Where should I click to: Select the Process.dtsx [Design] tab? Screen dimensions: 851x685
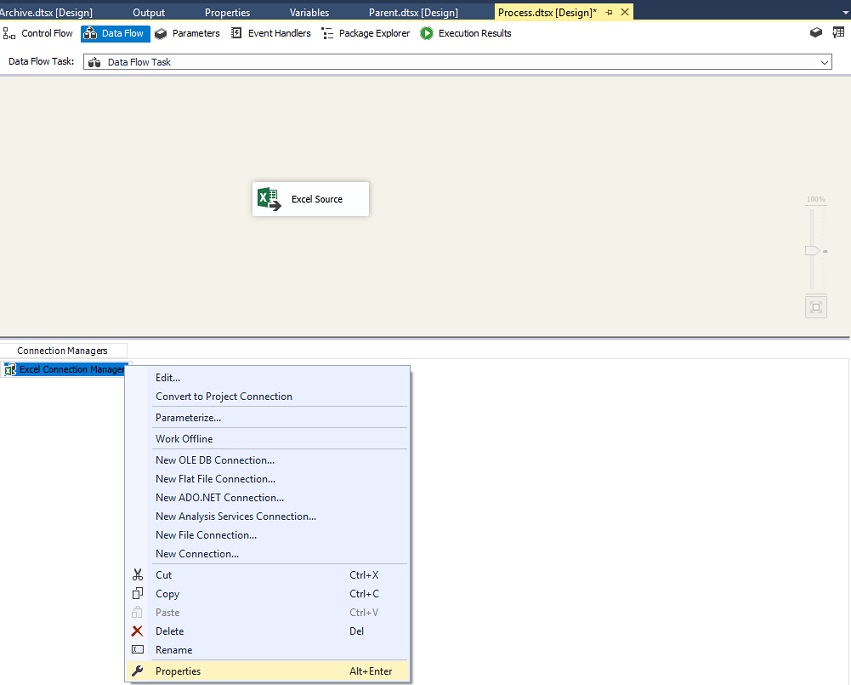[x=547, y=12]
